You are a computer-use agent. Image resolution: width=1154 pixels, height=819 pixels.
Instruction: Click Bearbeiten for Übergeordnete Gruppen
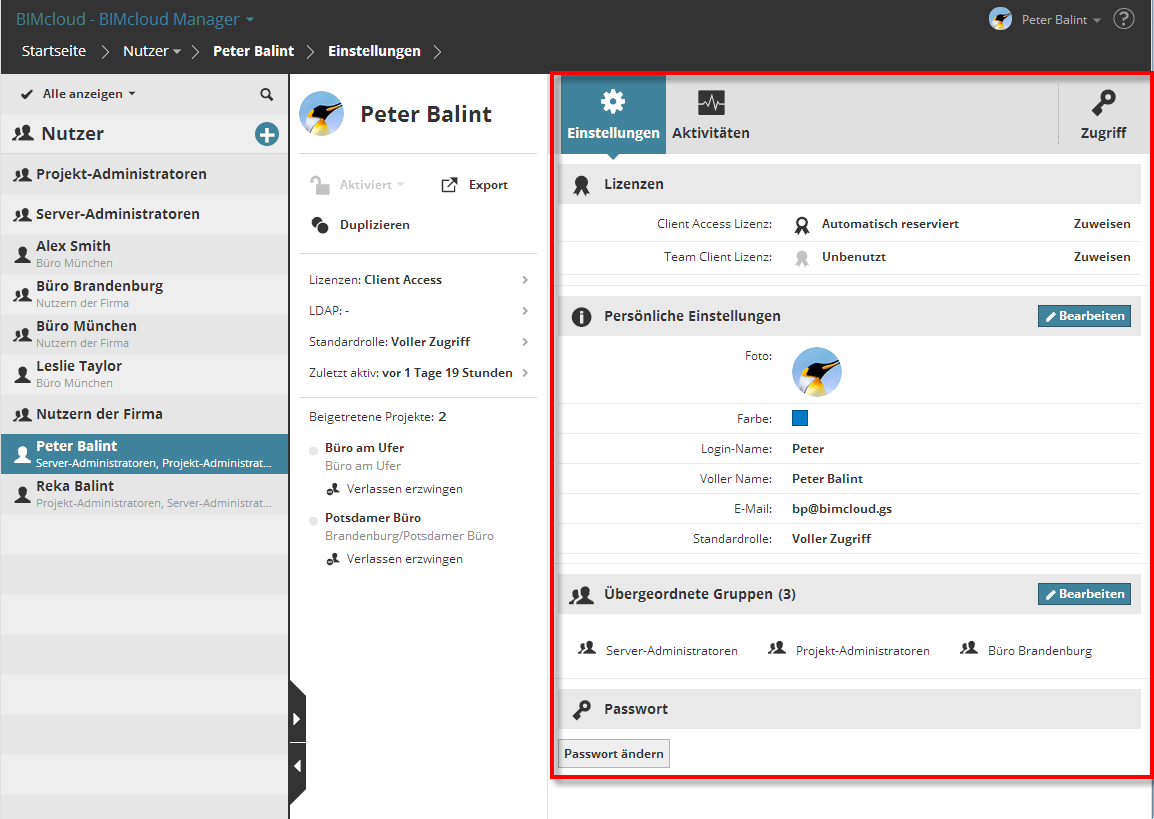click(1084, 594)
